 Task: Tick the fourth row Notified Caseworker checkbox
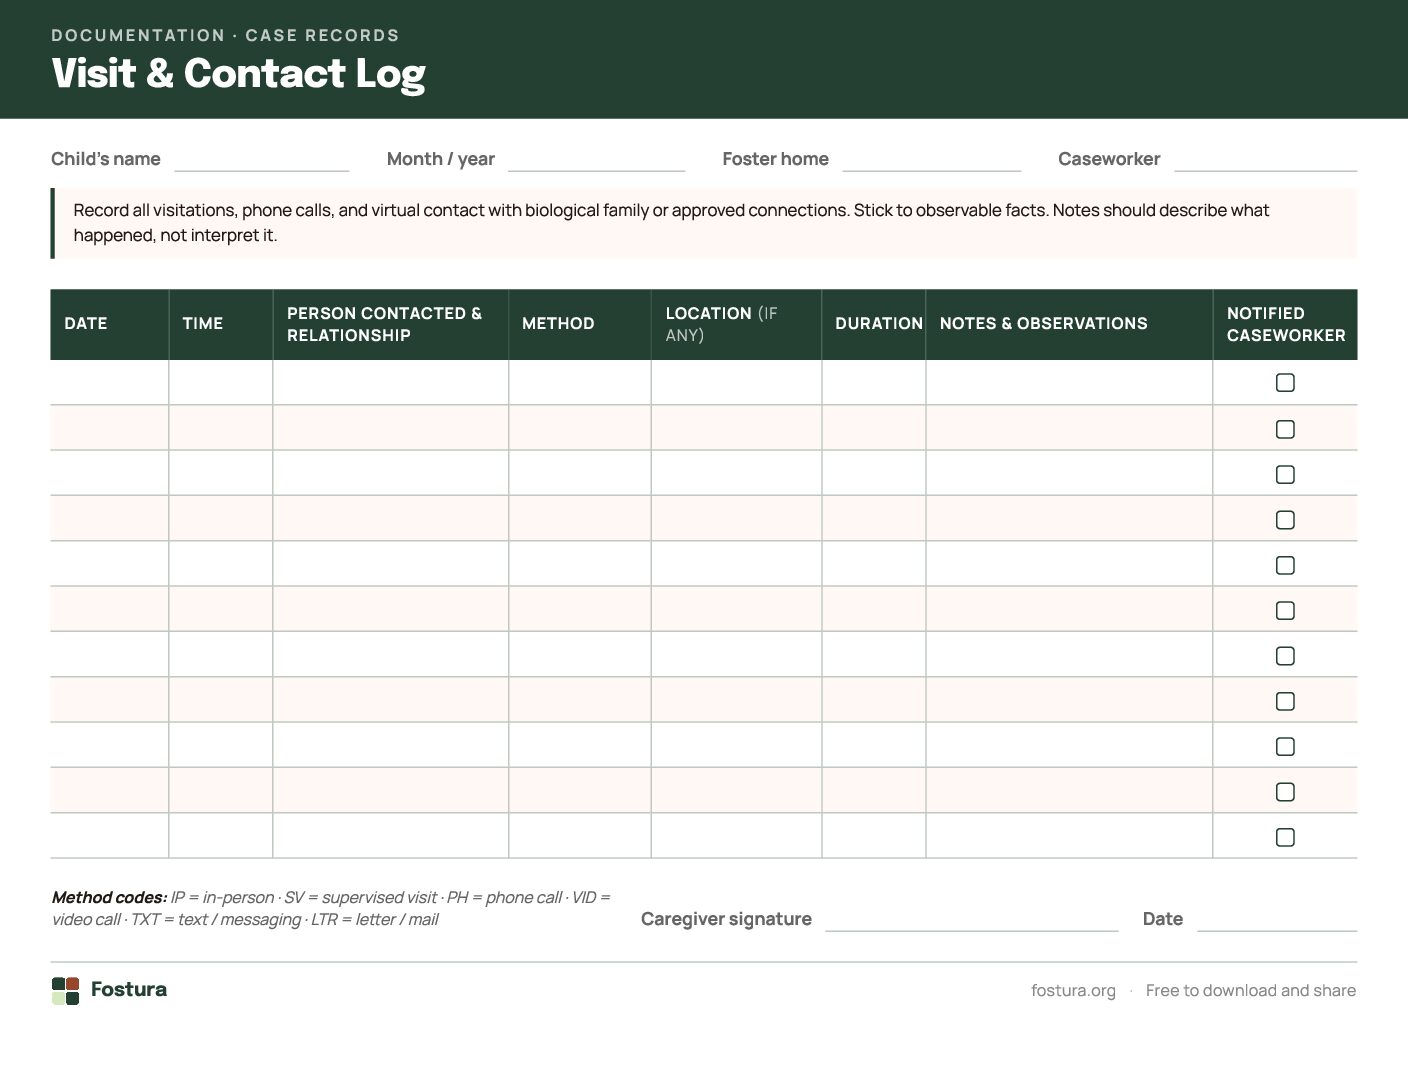[x=1285, y=520]
